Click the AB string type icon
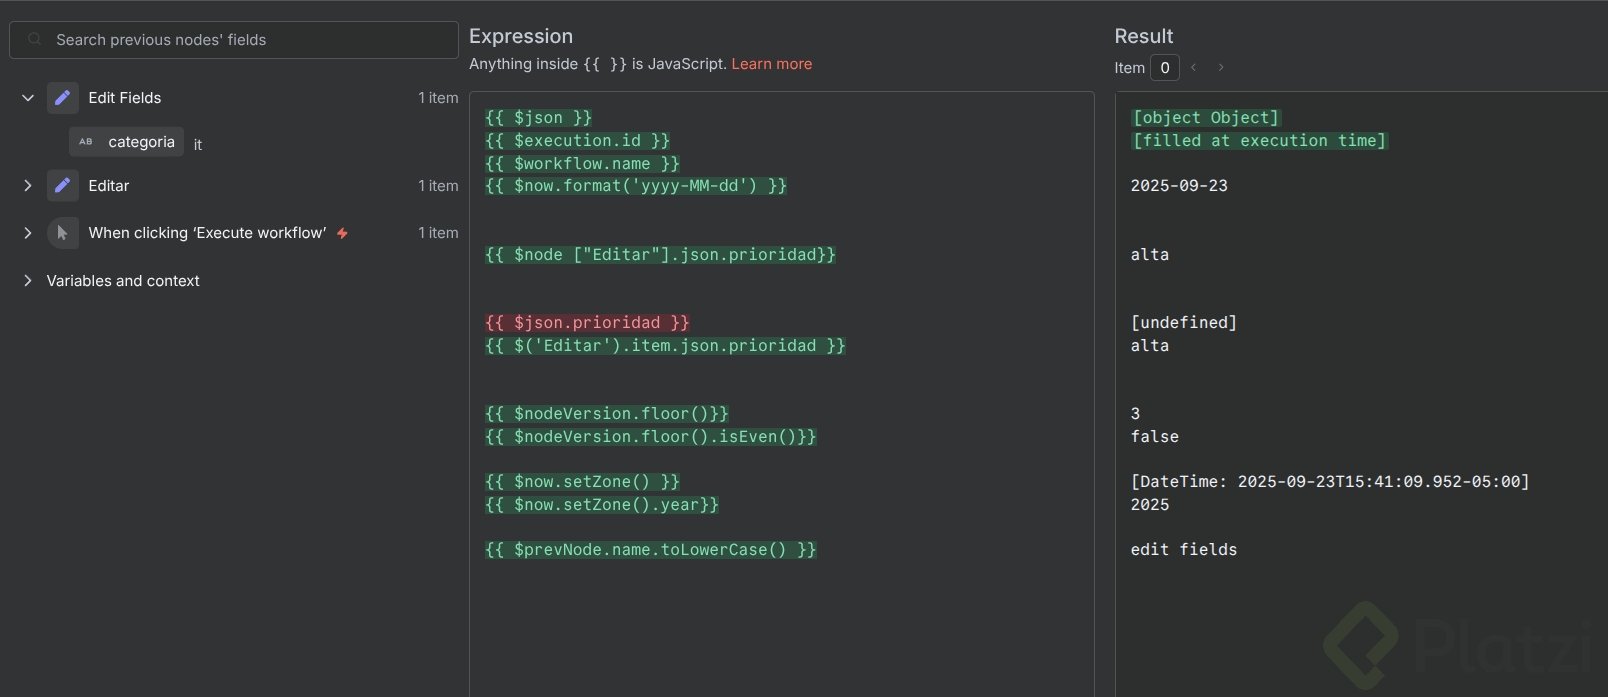 tap(86, 142)
